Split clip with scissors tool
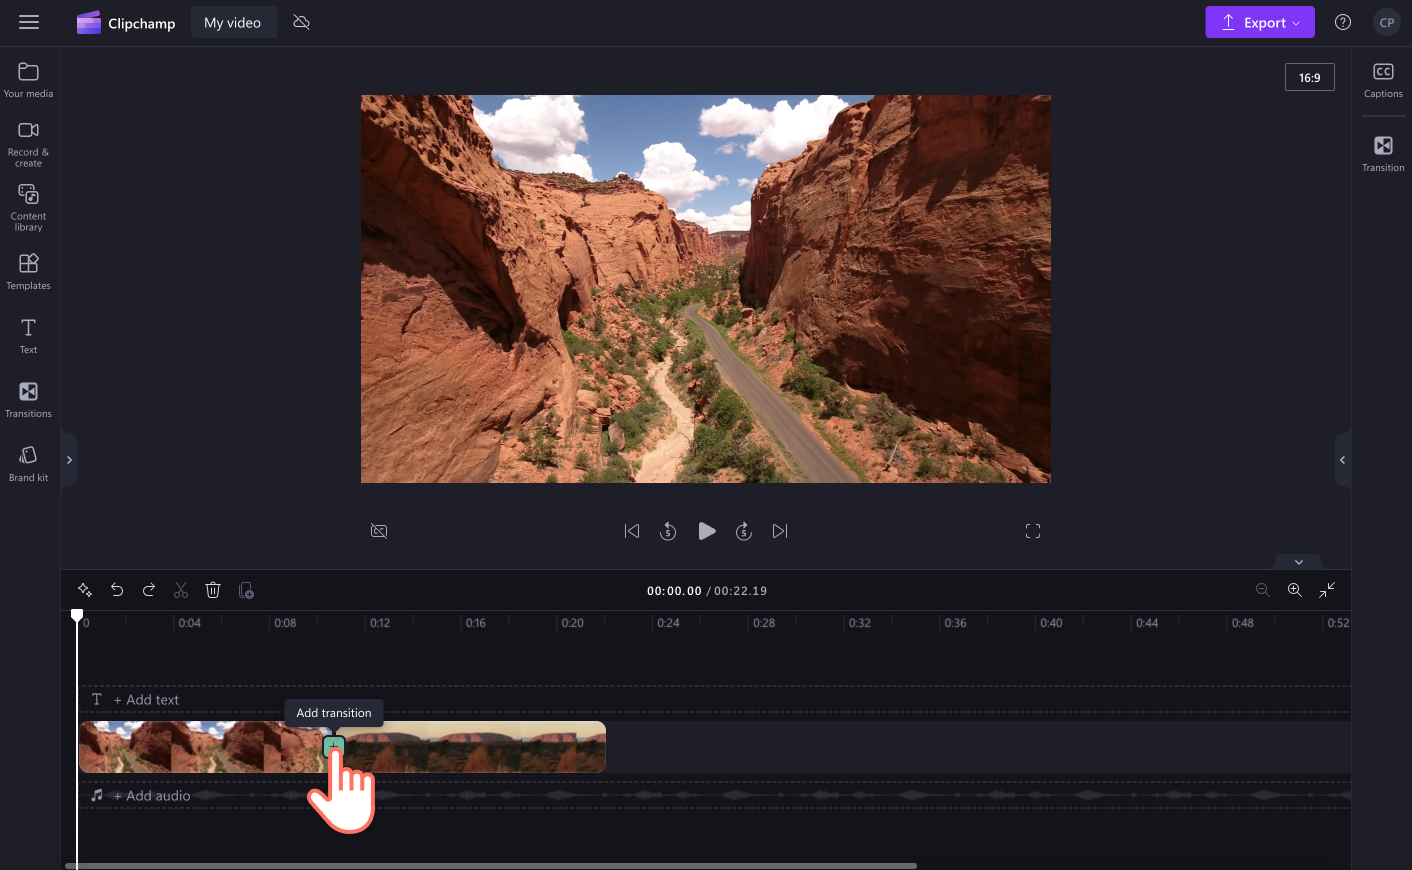1412x870 pixels. 181,590
